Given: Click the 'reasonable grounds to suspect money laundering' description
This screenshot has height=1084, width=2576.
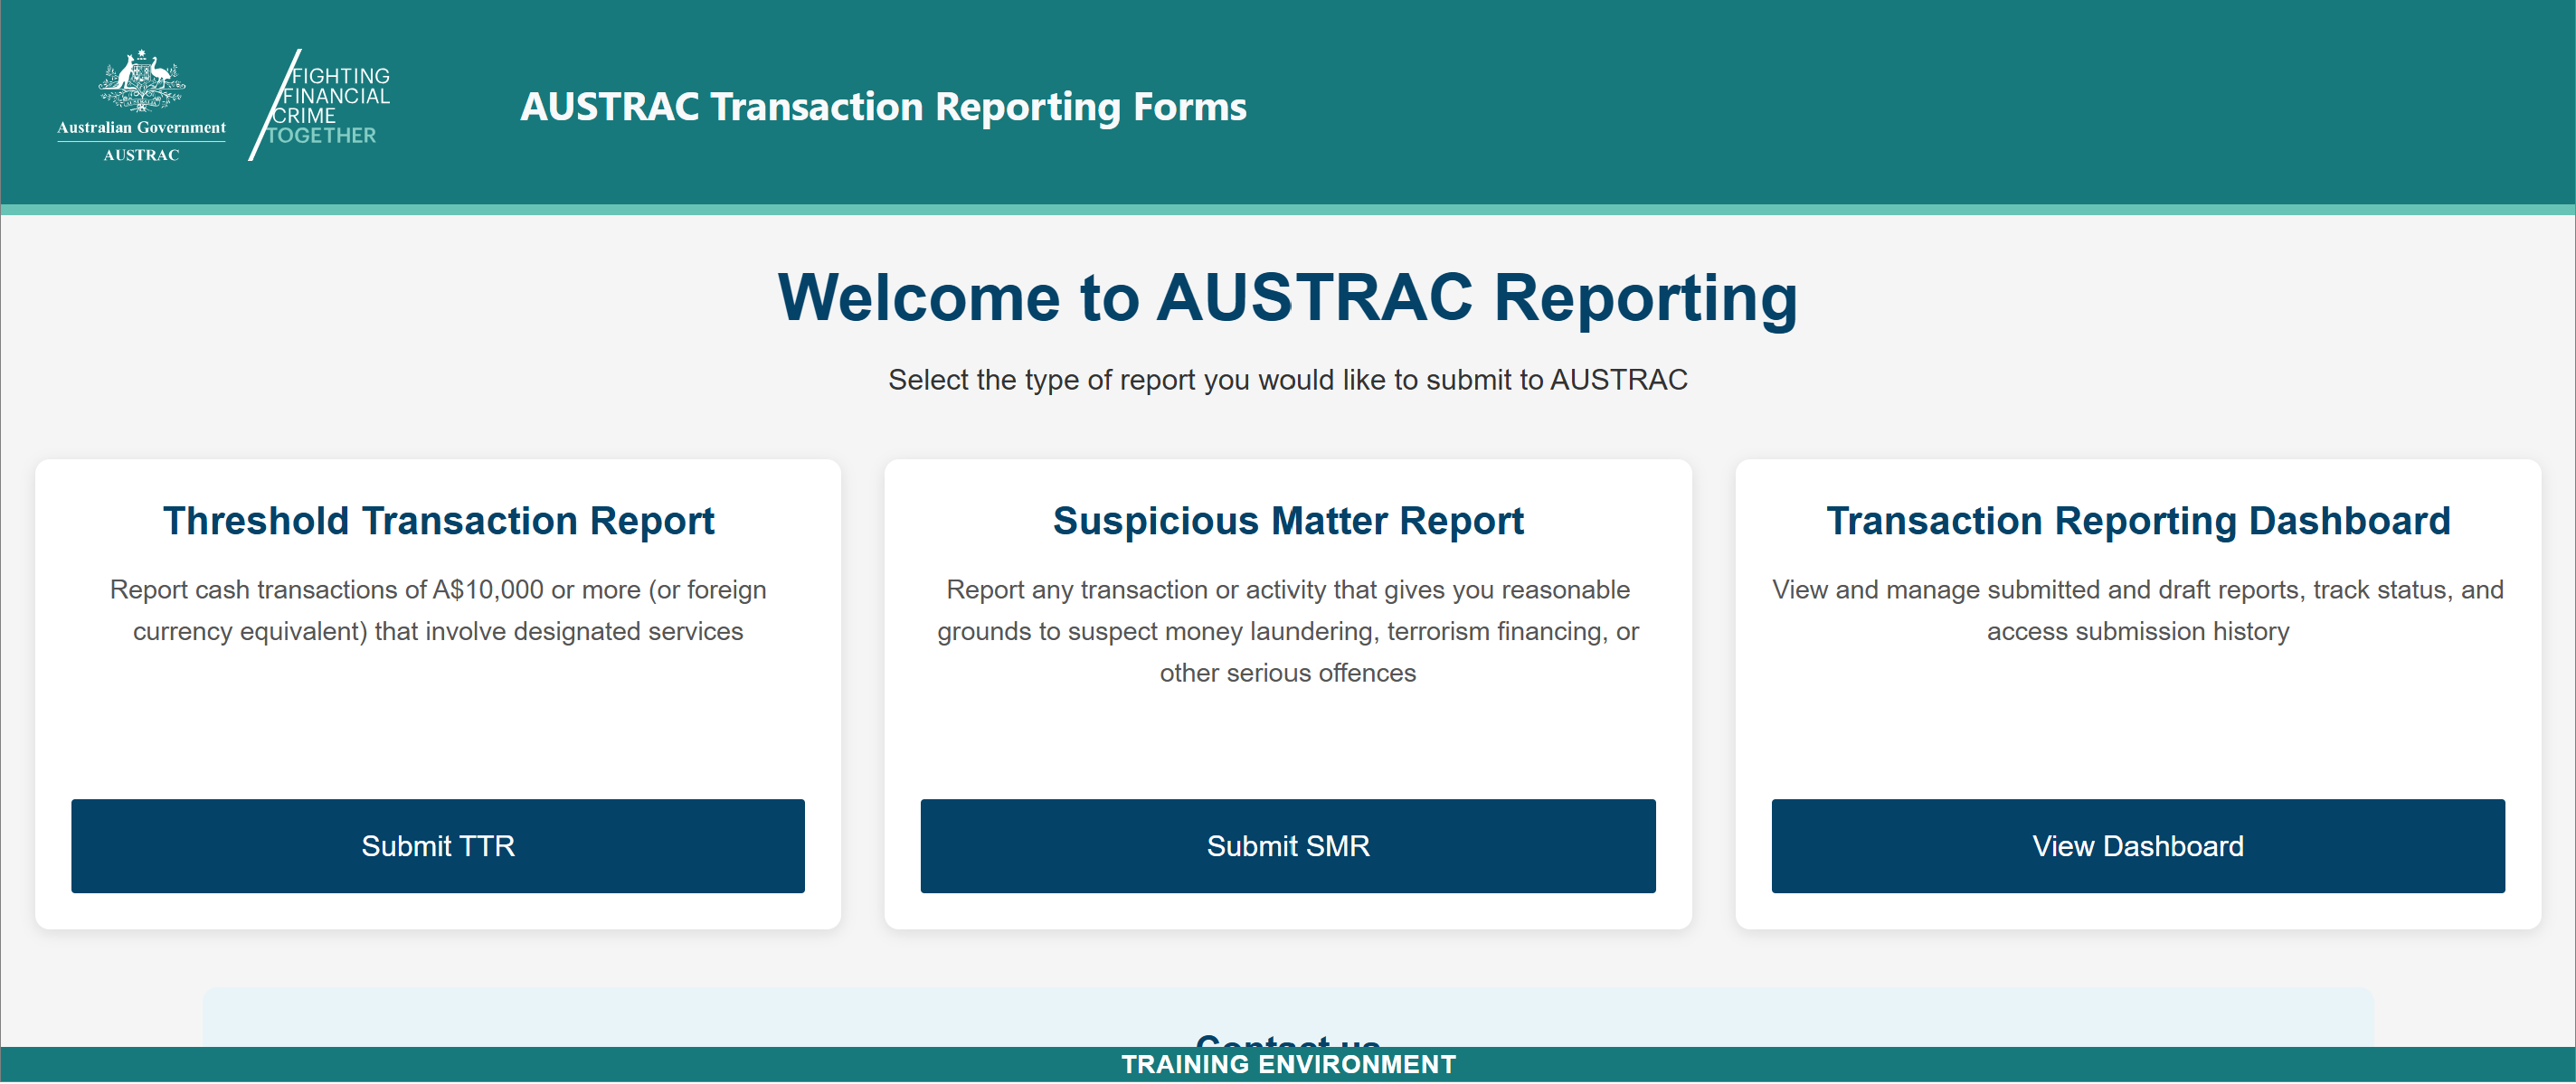Looking at the screenshot, I should pos(1288,632).
